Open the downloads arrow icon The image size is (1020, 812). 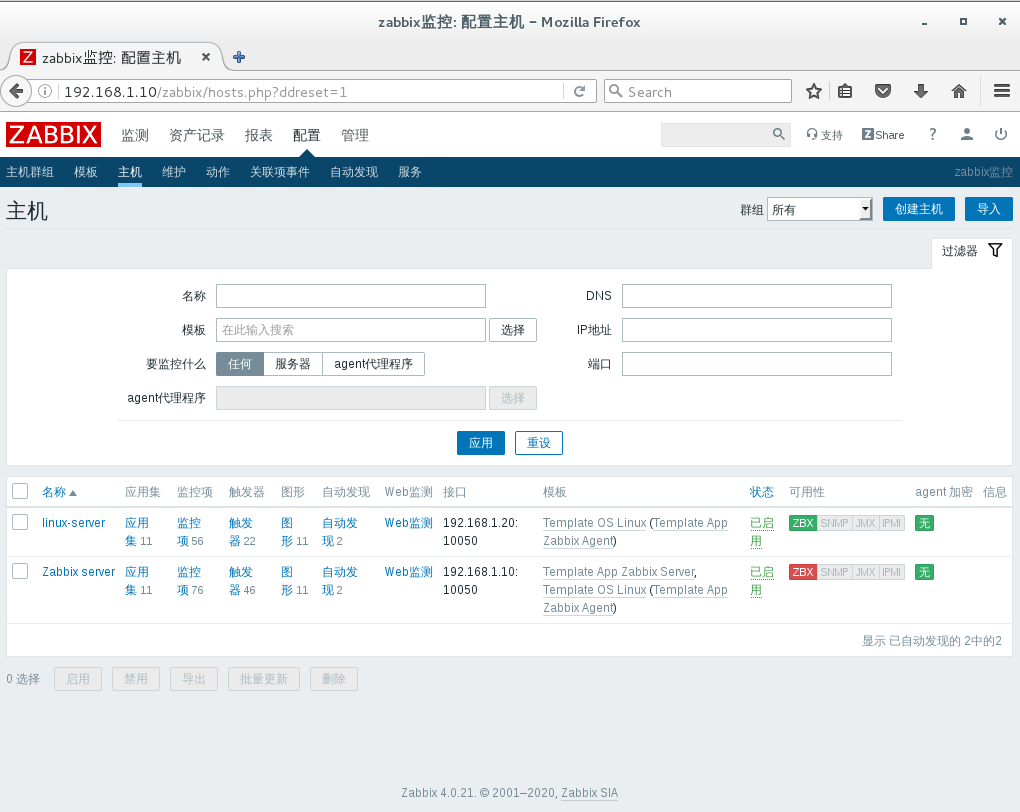click(x=920, y=91)
